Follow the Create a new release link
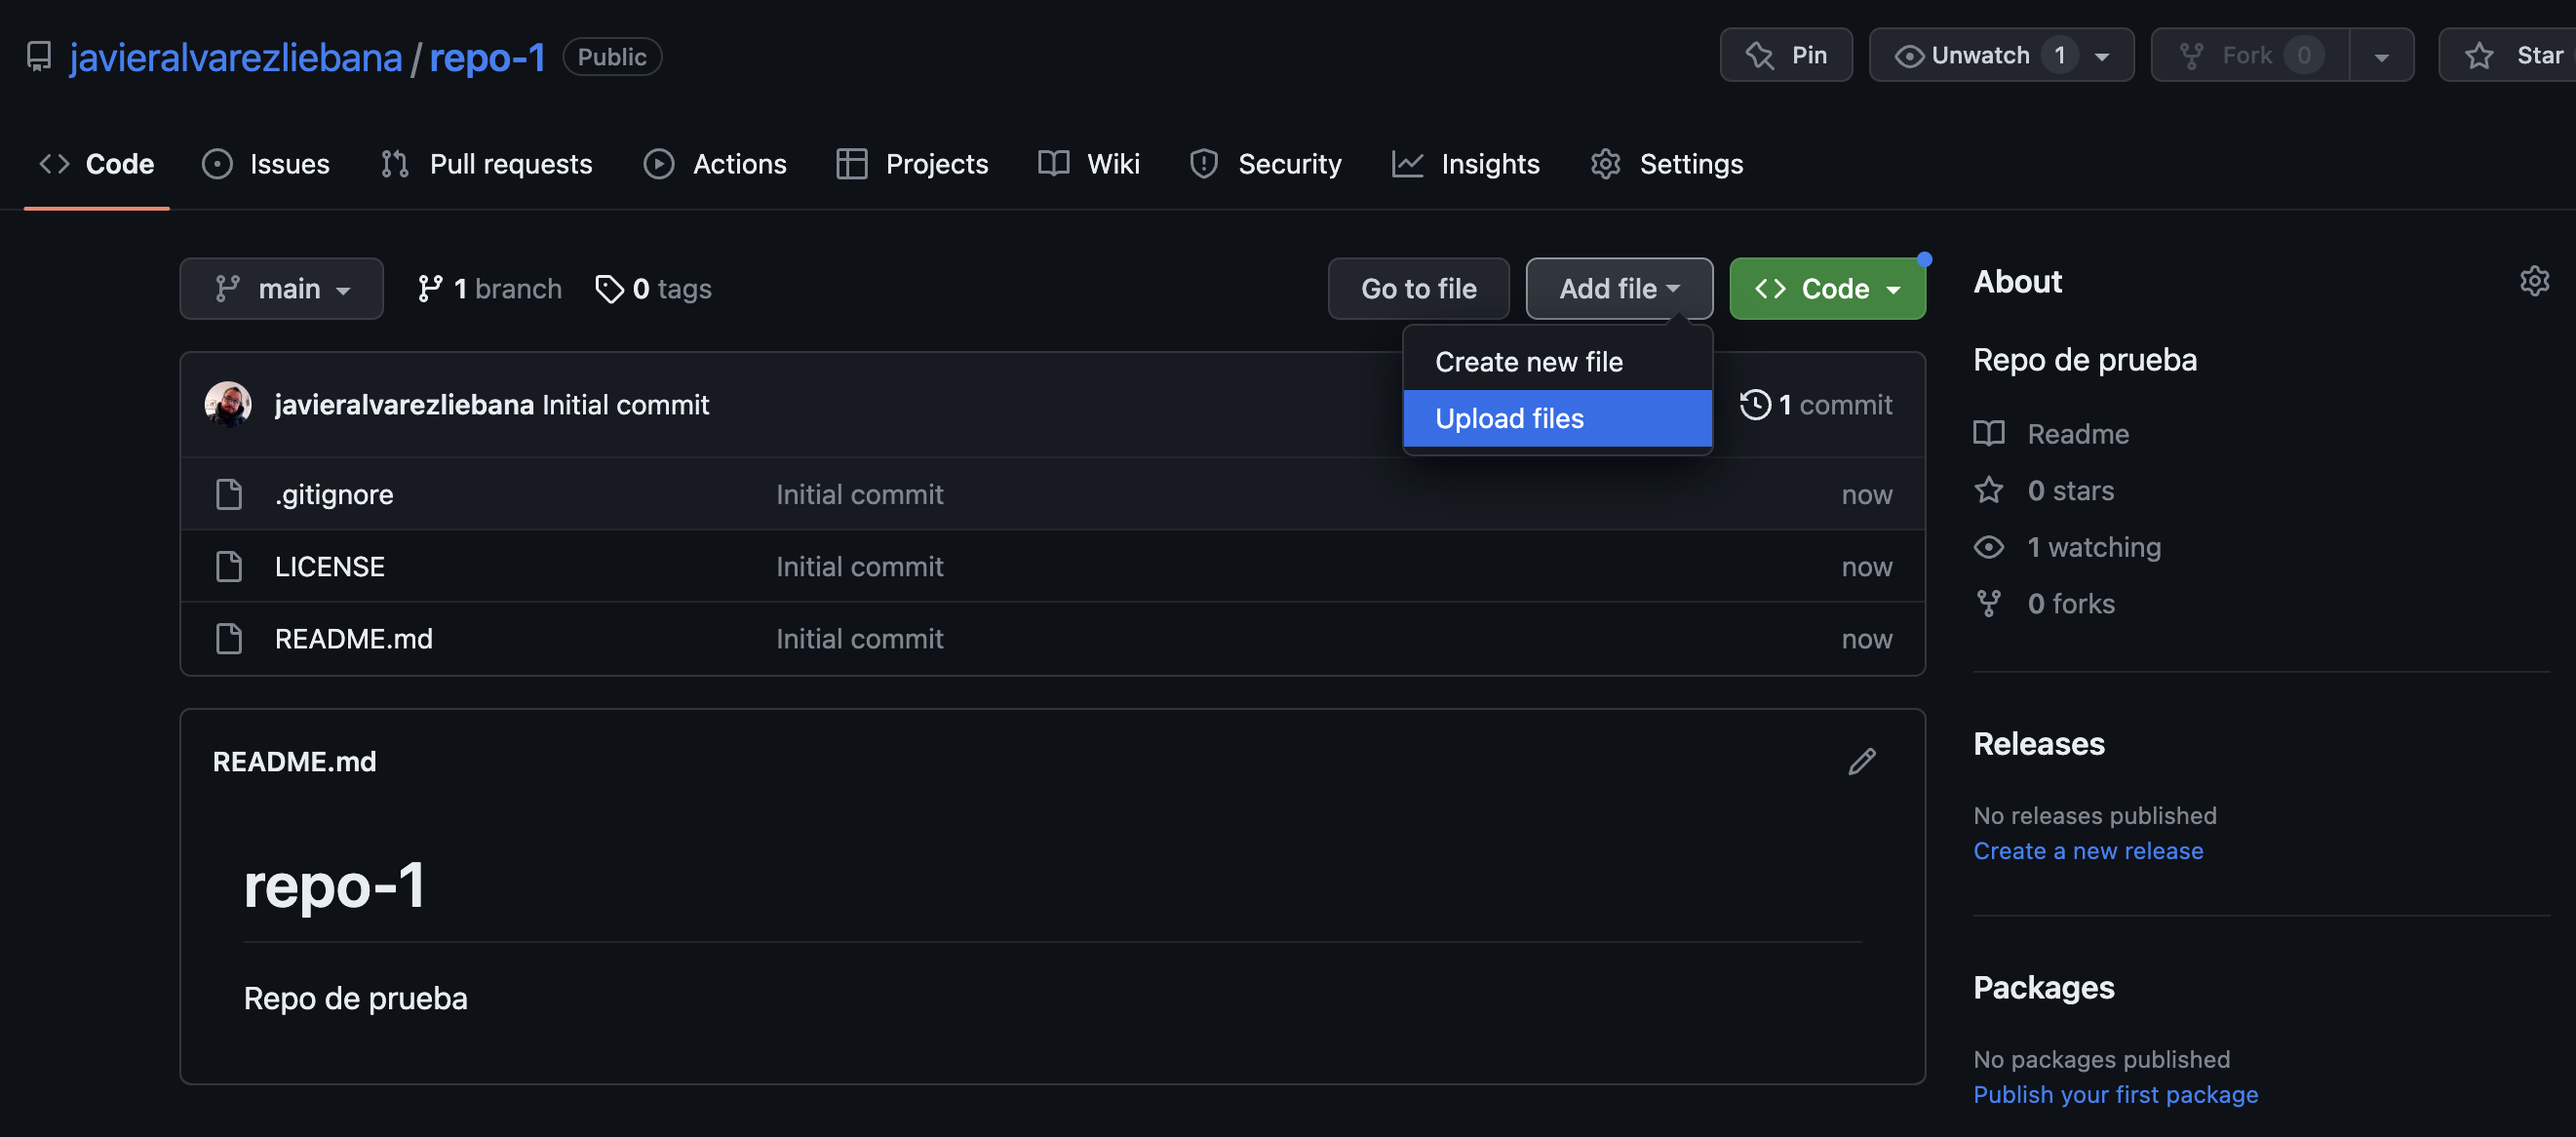 [x=2087, y=851]
